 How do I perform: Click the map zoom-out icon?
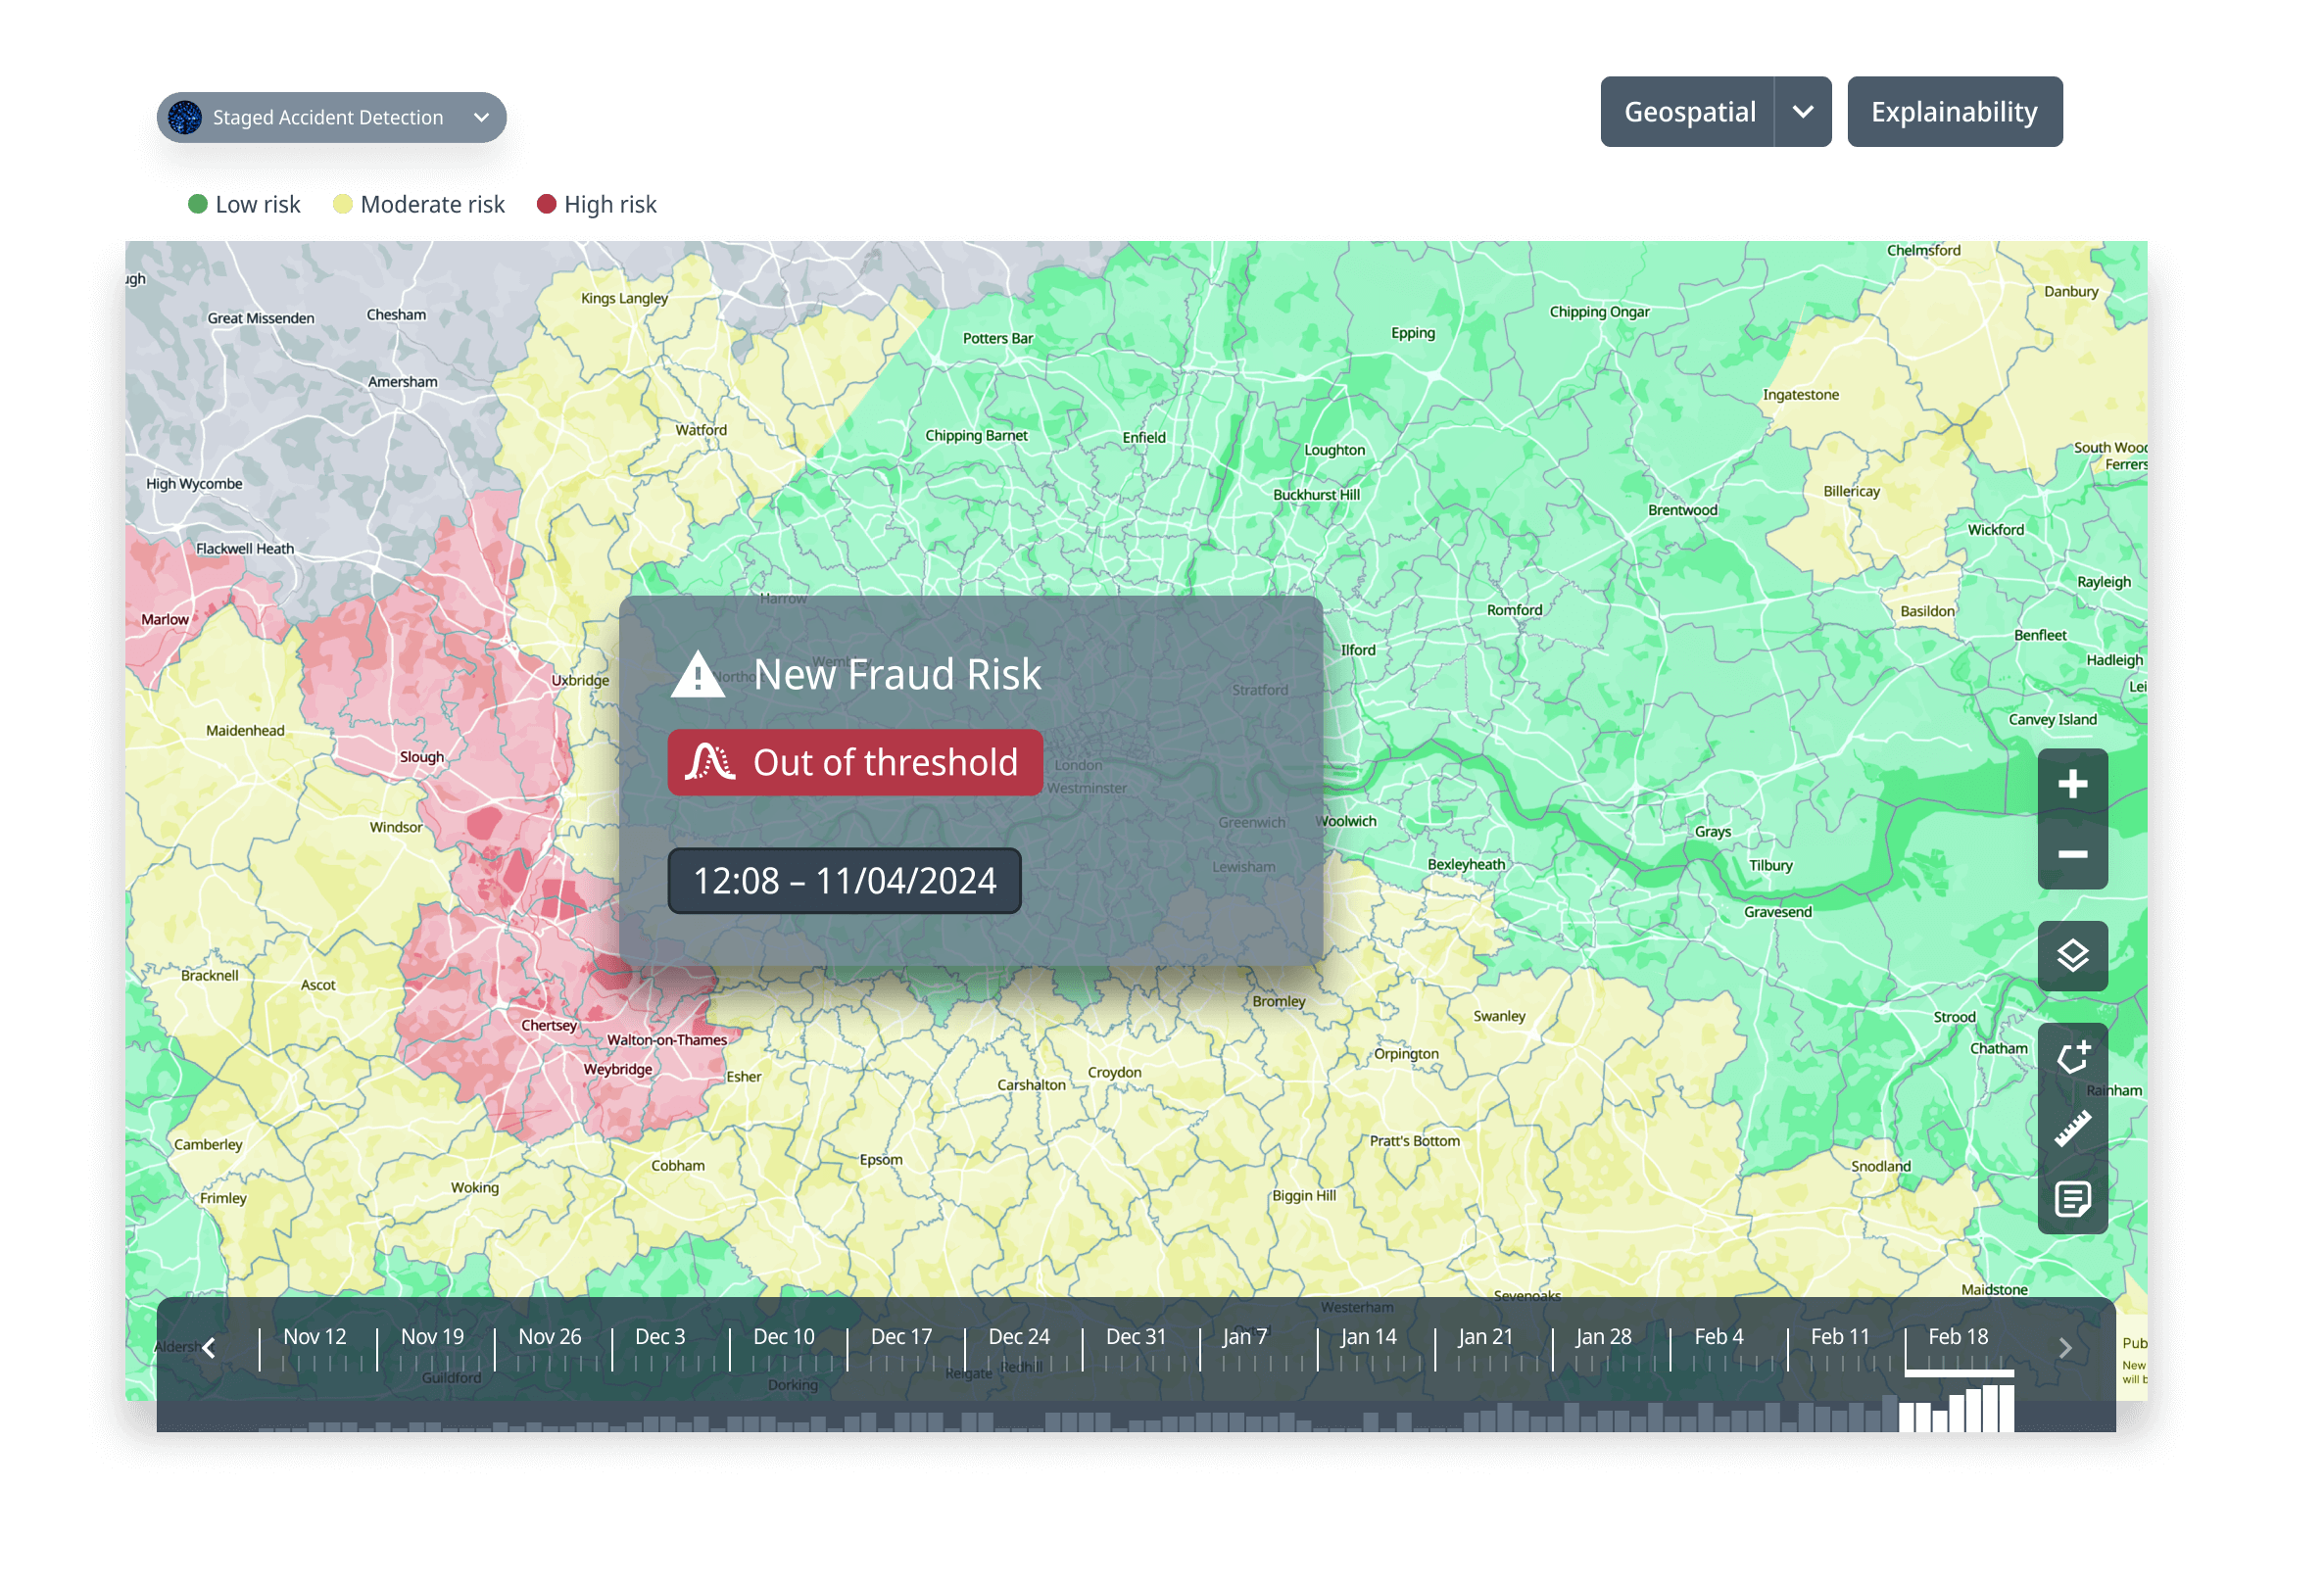click(x=2073, y=853)
